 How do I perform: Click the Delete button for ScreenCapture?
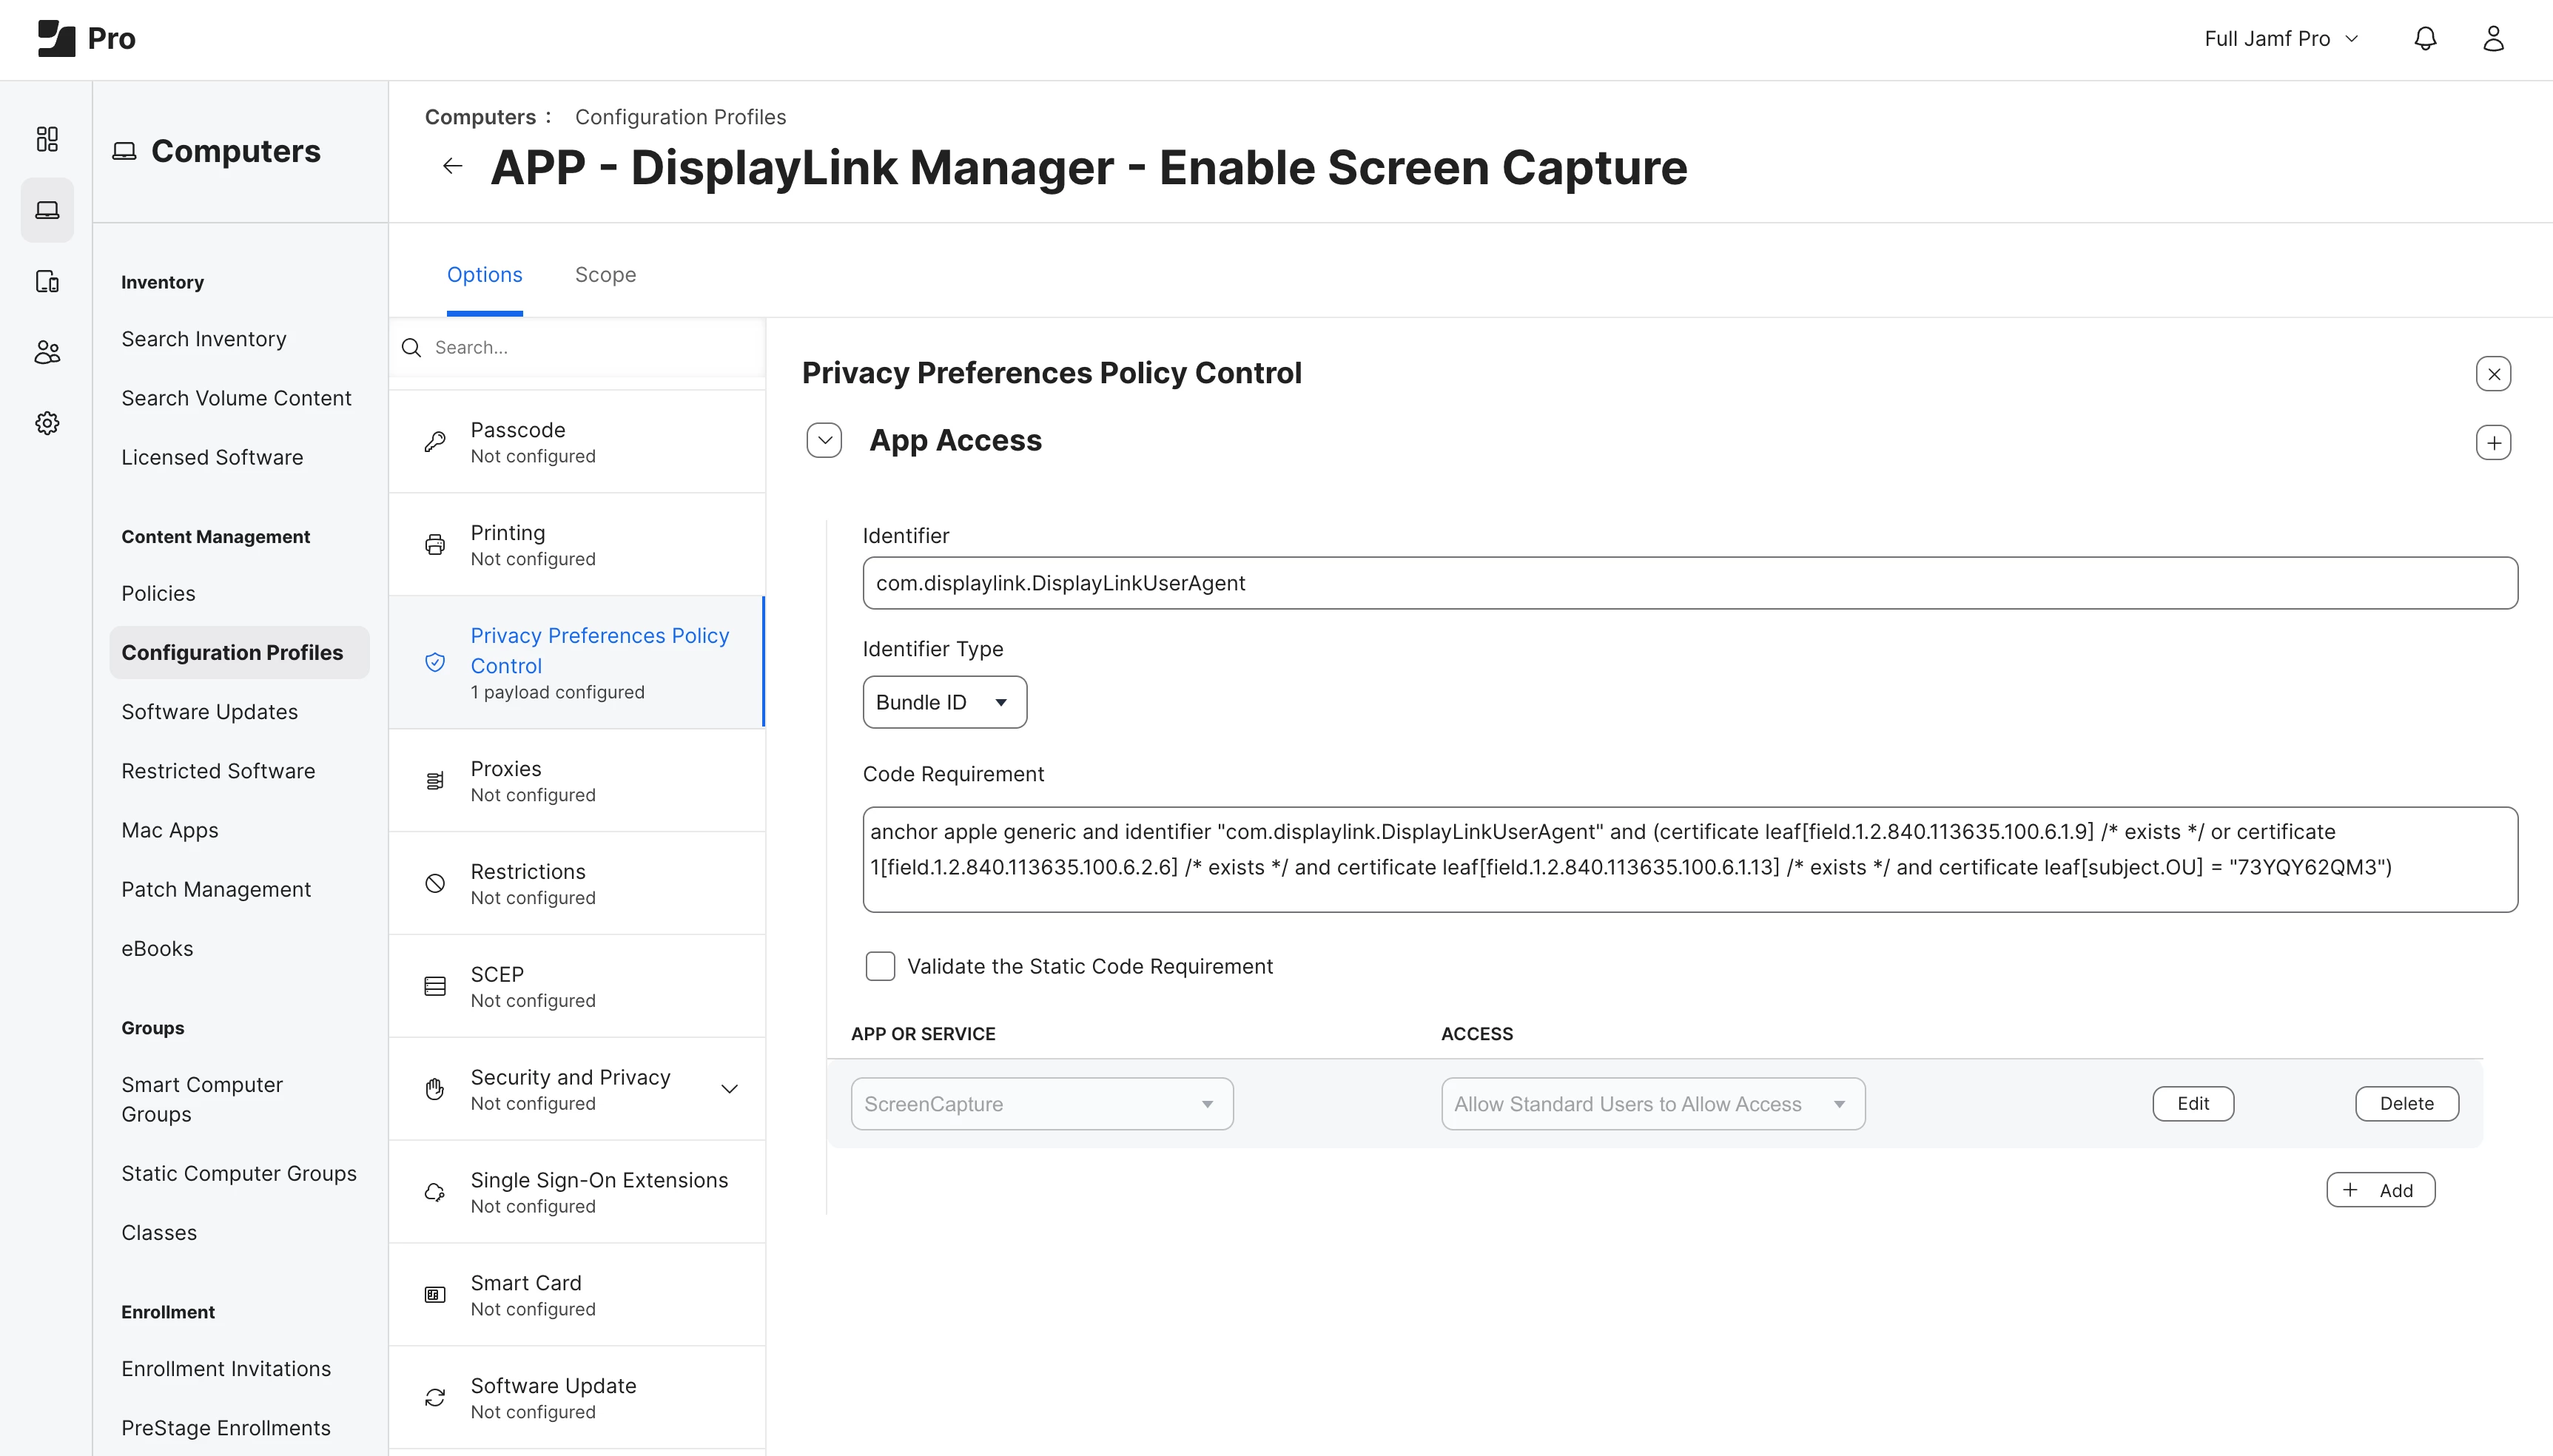[2407, 1104]
